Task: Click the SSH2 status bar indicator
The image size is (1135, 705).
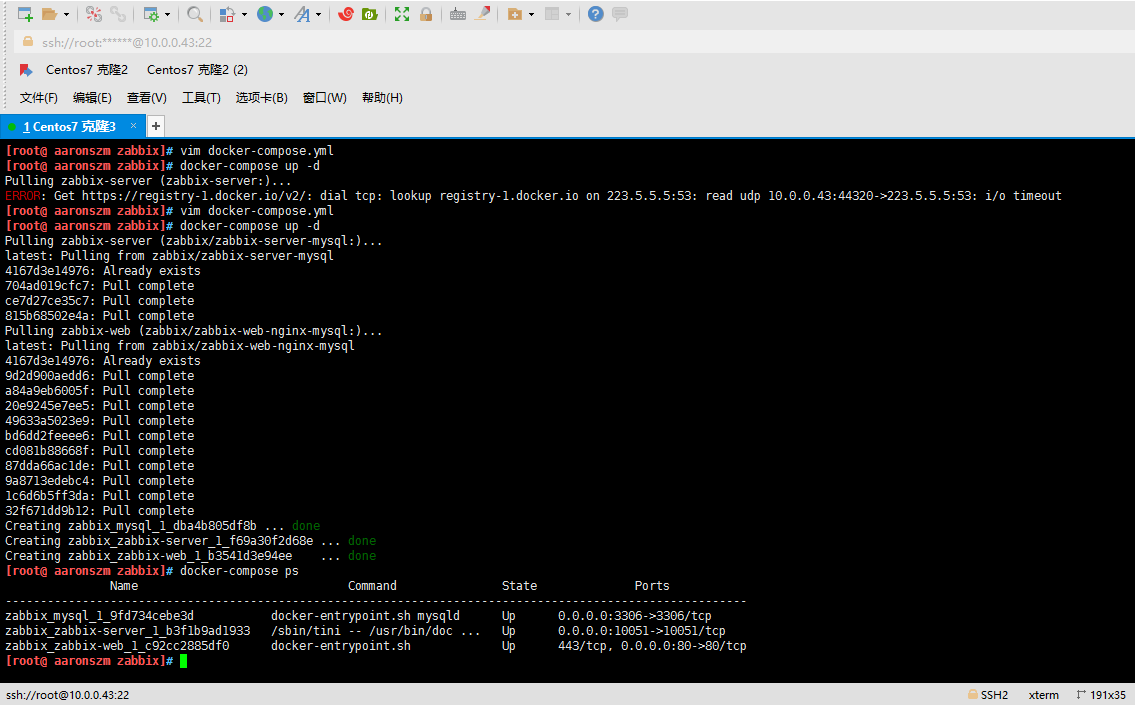Action: point(988,695)
